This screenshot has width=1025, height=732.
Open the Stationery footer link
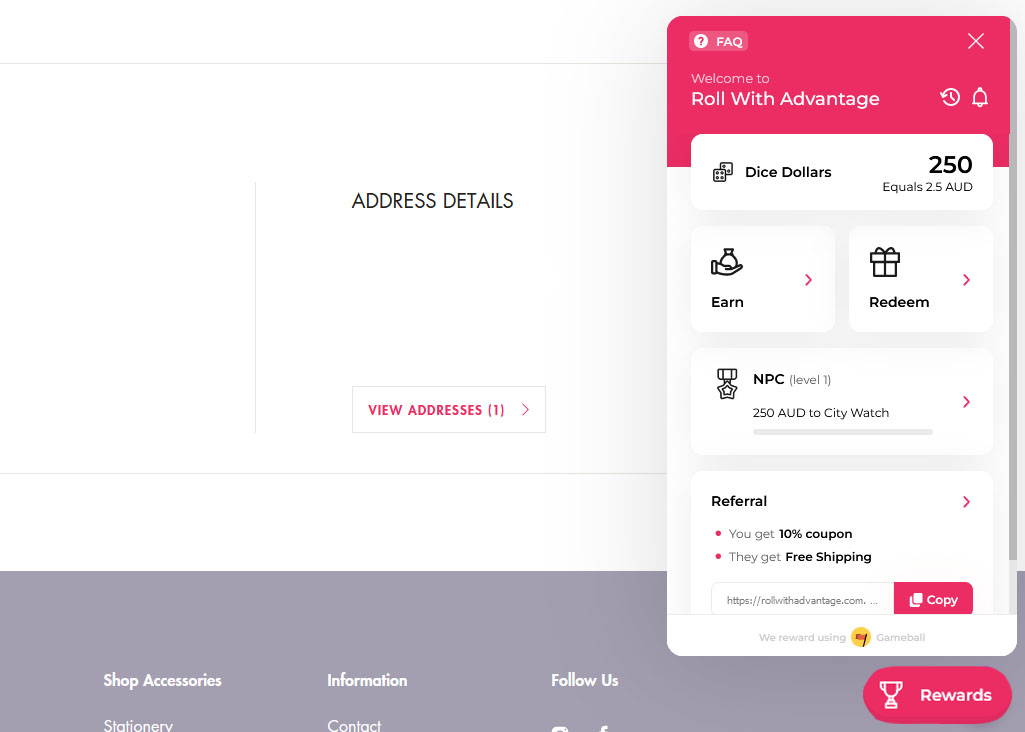(138, 725)
